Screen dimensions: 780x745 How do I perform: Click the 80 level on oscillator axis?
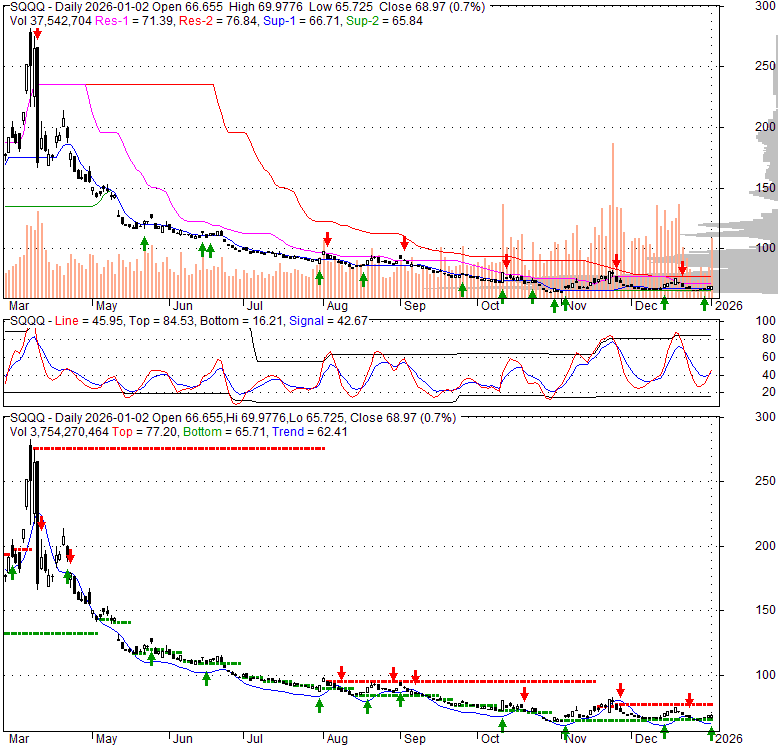click(x=769, y=339)
